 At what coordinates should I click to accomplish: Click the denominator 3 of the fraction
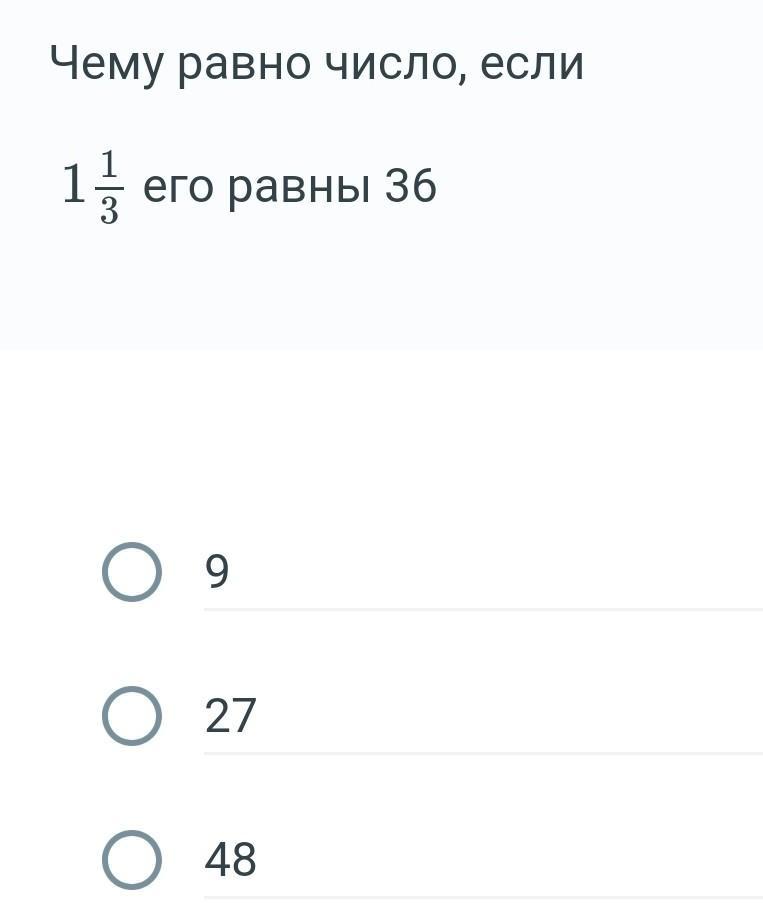point(109,210)
